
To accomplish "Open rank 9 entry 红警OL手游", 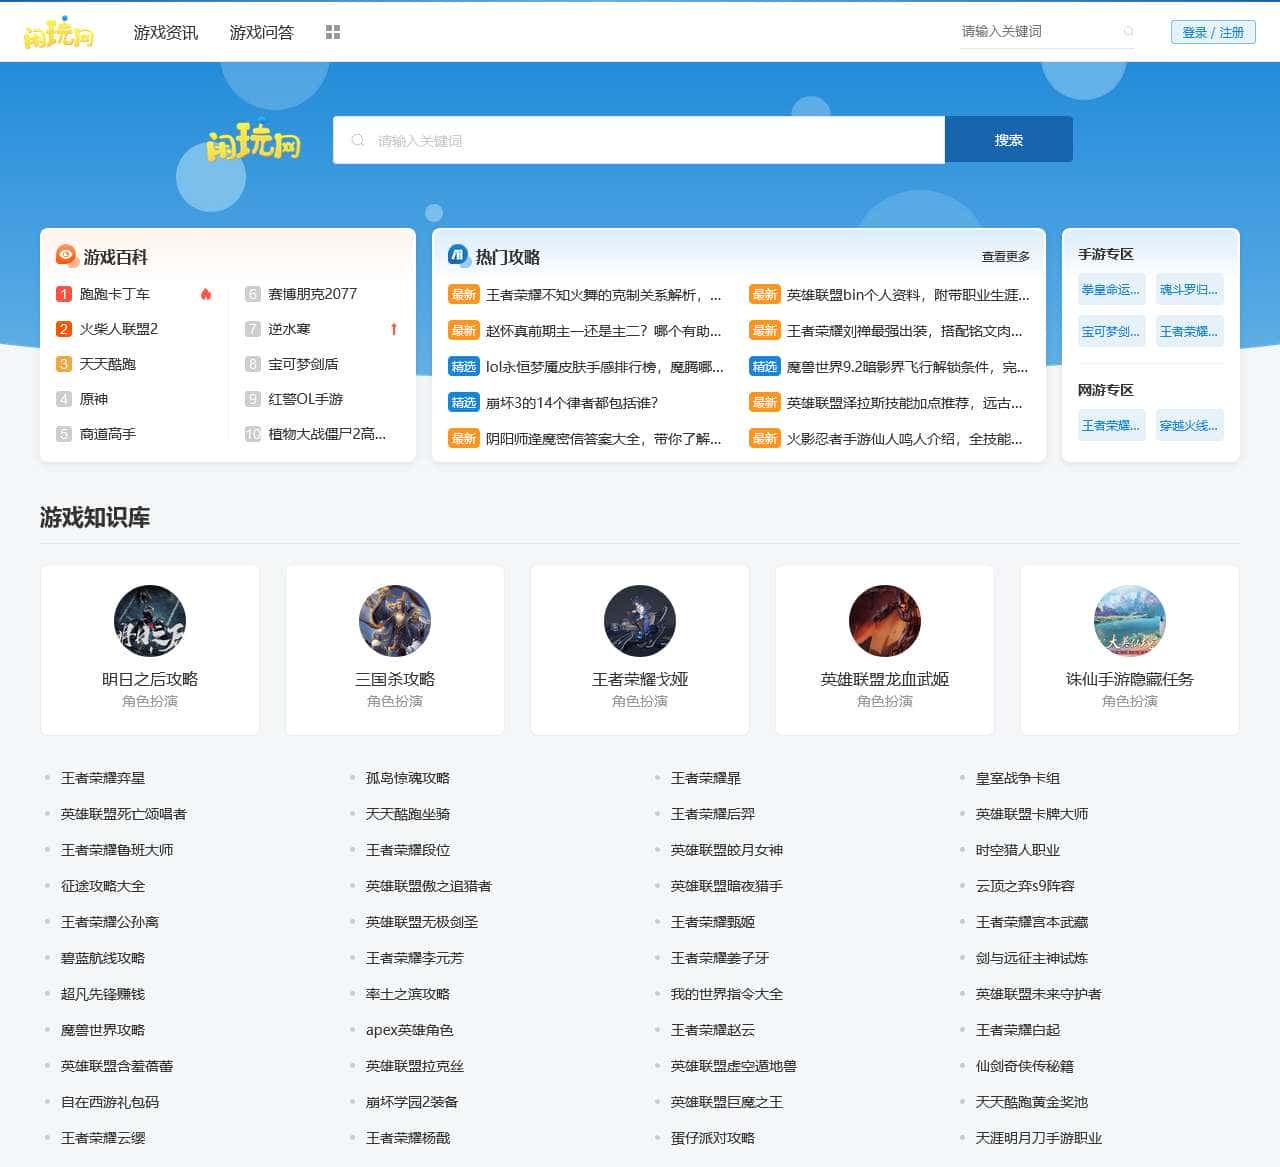I will click(x=306, y=399).
